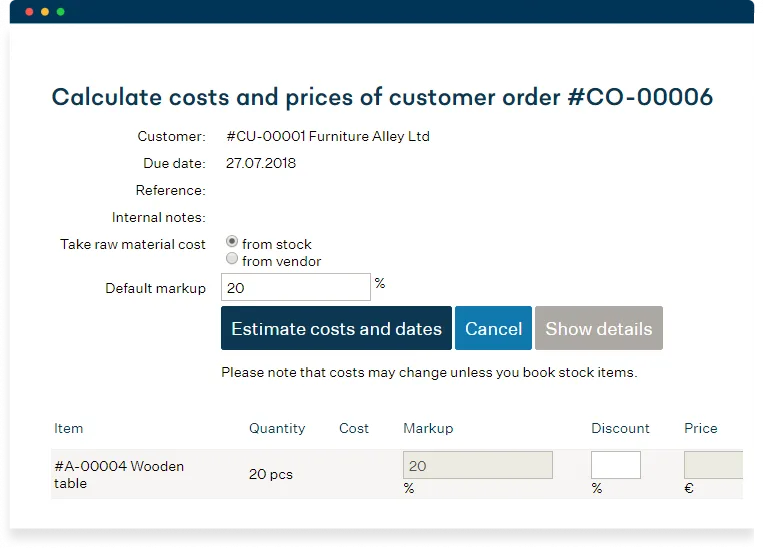Click the green maximize window dot
Image resolution: width=763 pixels, height=548 pixels.
pos(60,12)
